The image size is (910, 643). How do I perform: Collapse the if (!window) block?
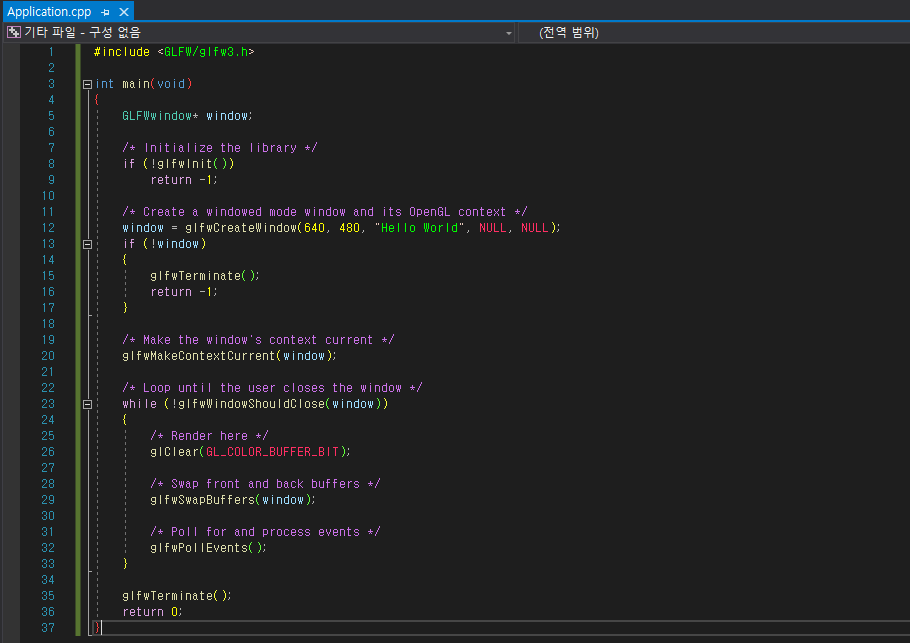click(87, 244)
